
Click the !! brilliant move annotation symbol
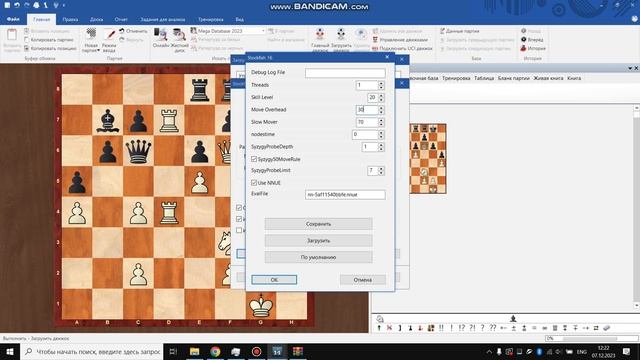click(441, 328)
